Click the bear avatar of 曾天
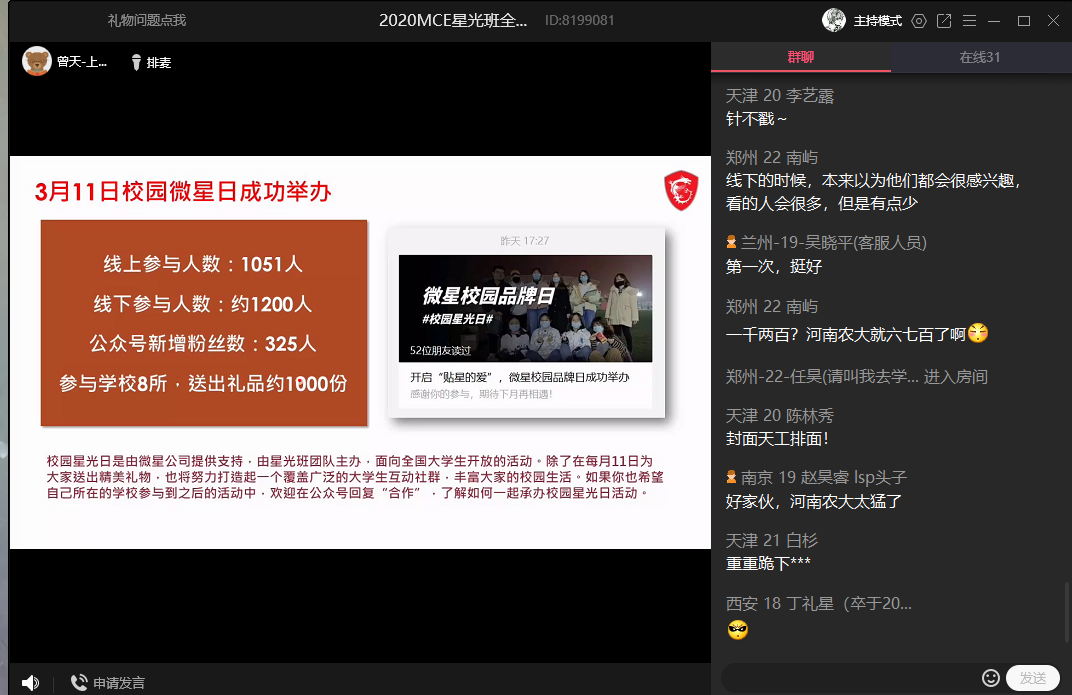The width and height of the screenshot is (1072, 695). click(x=37, y=62)
